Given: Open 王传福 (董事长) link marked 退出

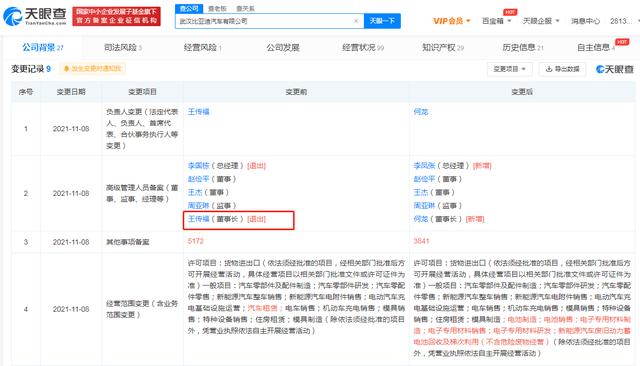Looking at the screenshot, I should (x=198, y=219).
